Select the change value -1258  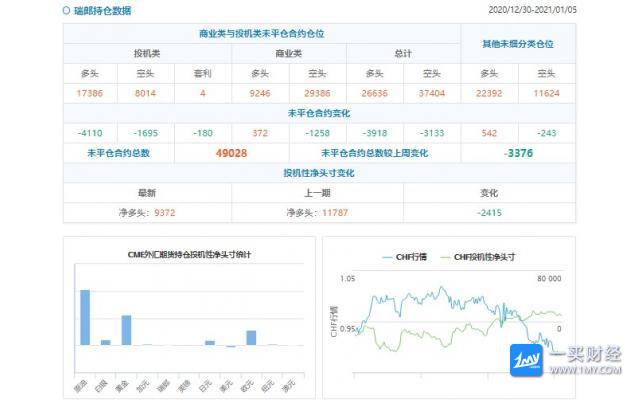click(x=317, y=133)
